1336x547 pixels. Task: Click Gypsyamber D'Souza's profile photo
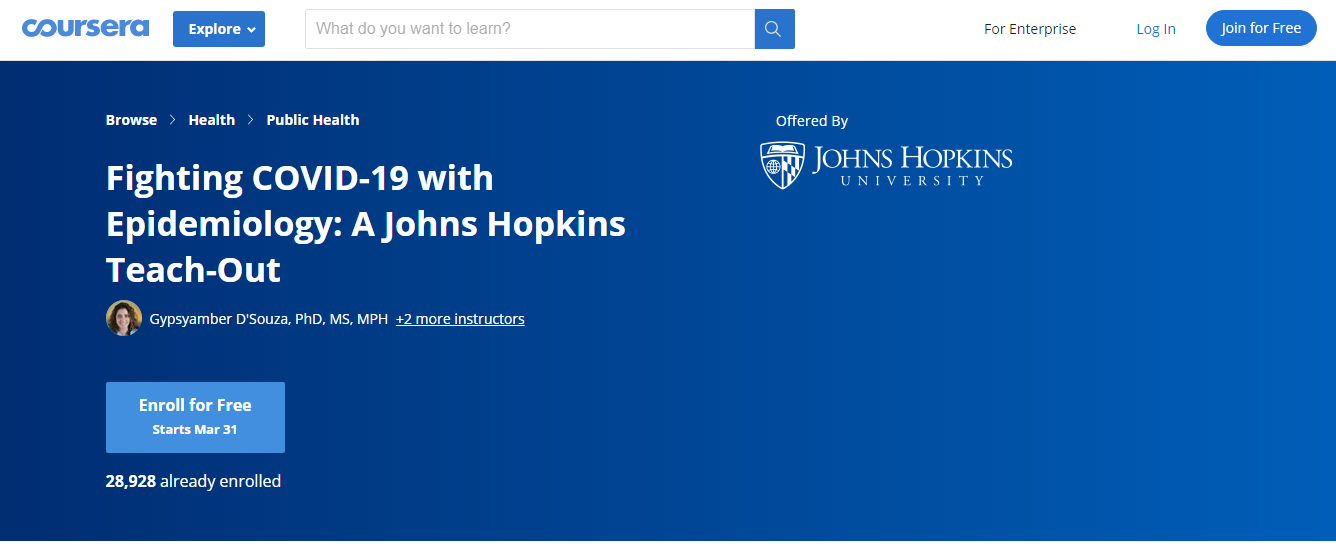point(123,319)
